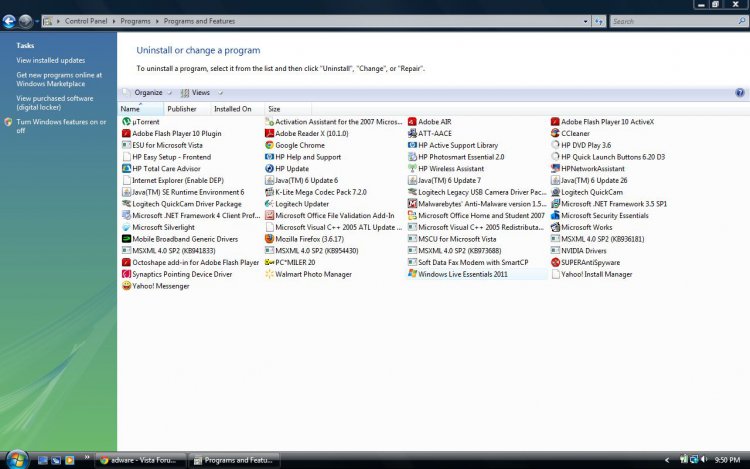Click the volume icon in the system tray
The width and height of the screenshot is (750, 469).
[704, 460]
